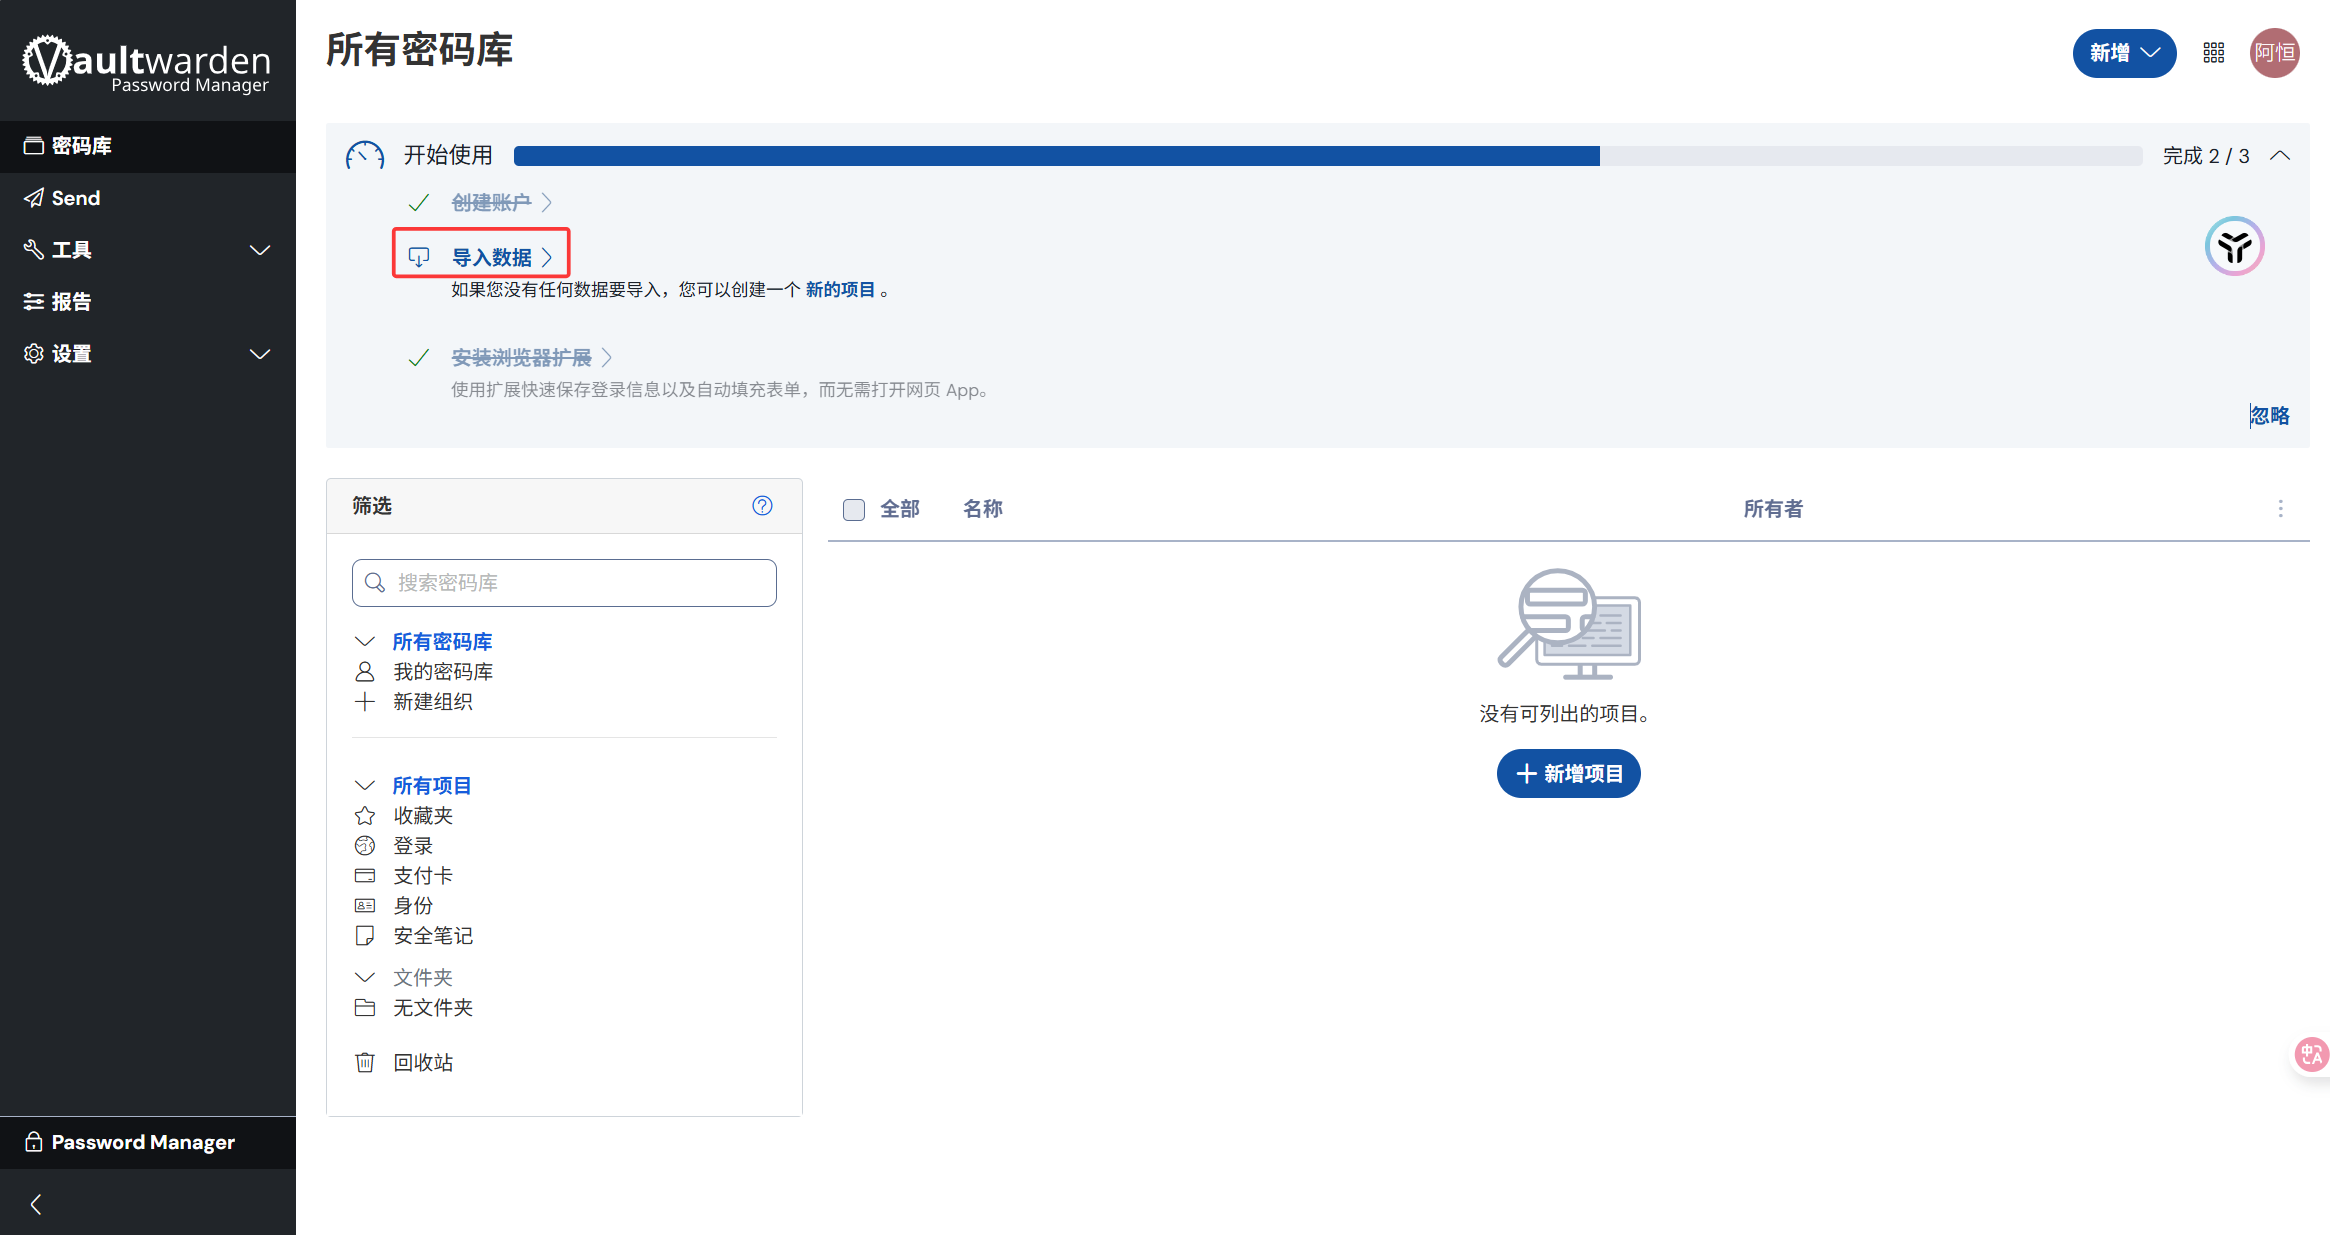Image resolution: width=2330 pixels, height=1235 pixels.
Task: Collapse the sidebar with arrow icon
Action: point(36,1204)
